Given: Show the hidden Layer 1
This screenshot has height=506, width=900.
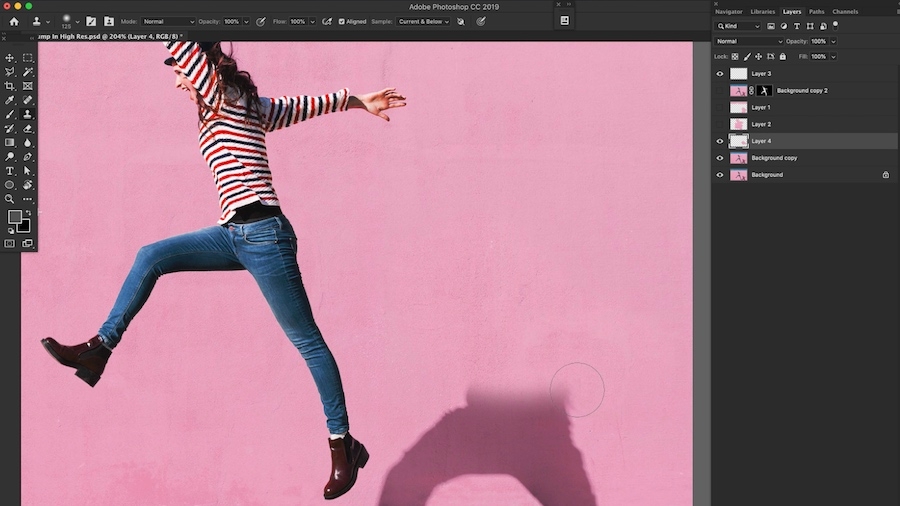Looking at the screenshot, I should [720, 107].
